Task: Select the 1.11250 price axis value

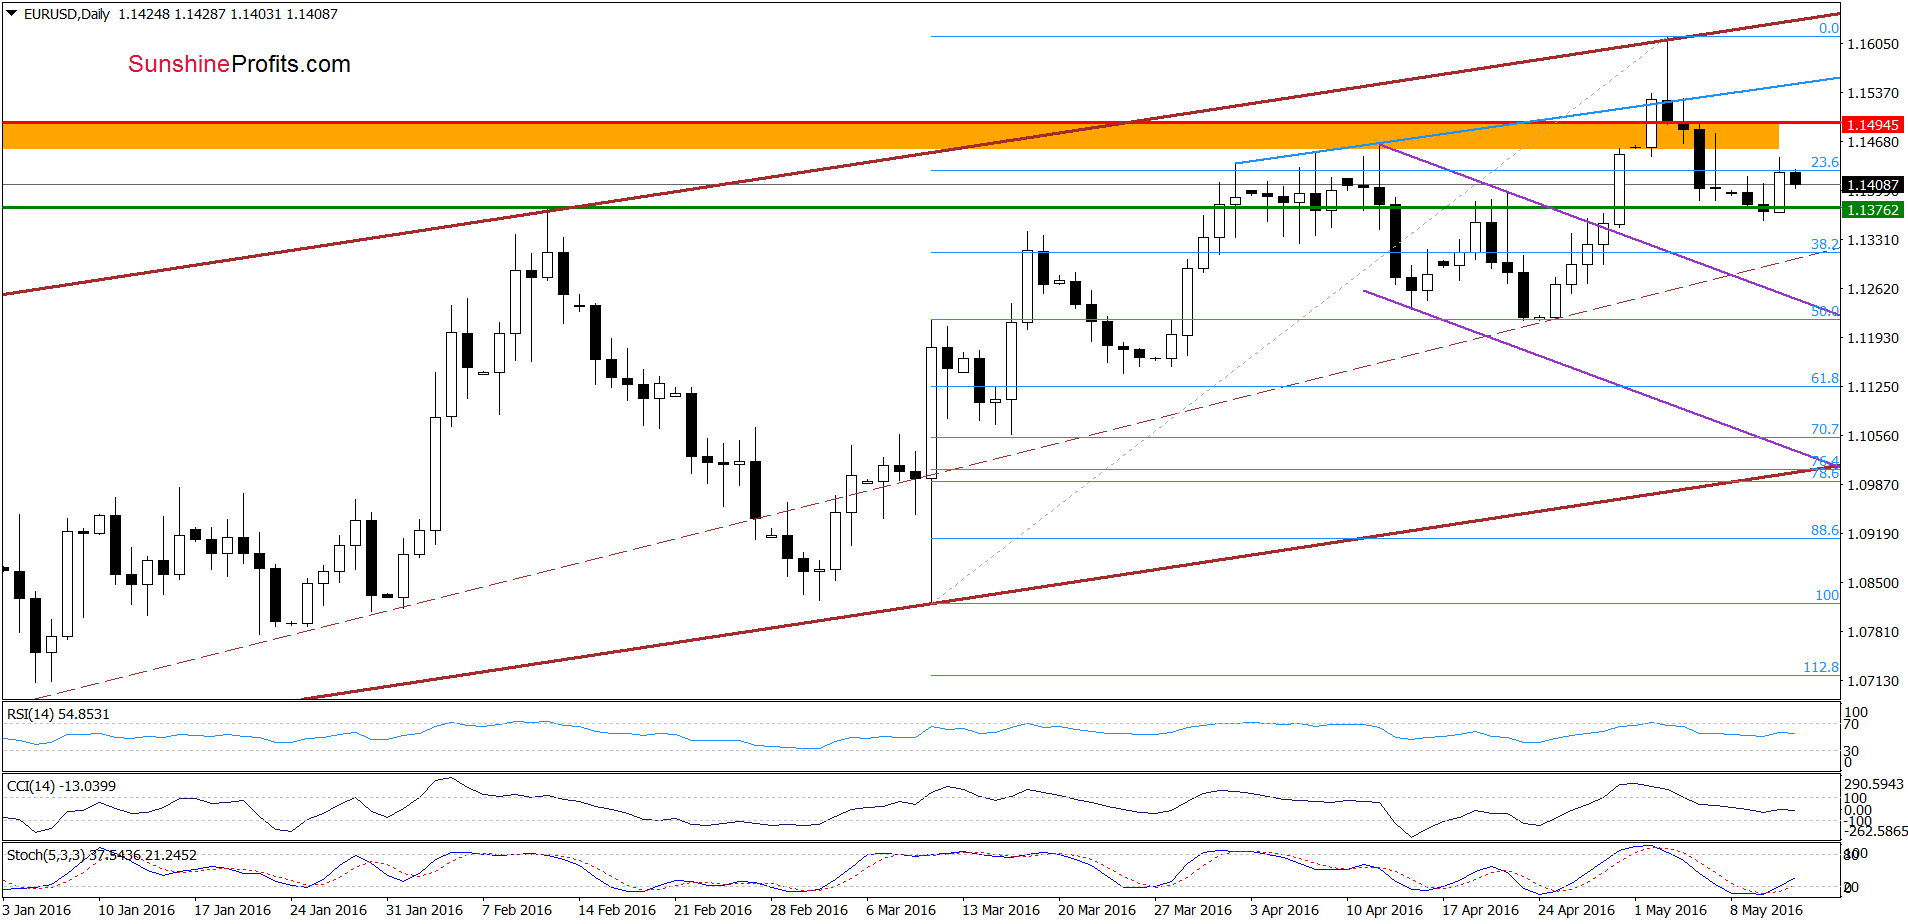Action: tap(1873, 387)
